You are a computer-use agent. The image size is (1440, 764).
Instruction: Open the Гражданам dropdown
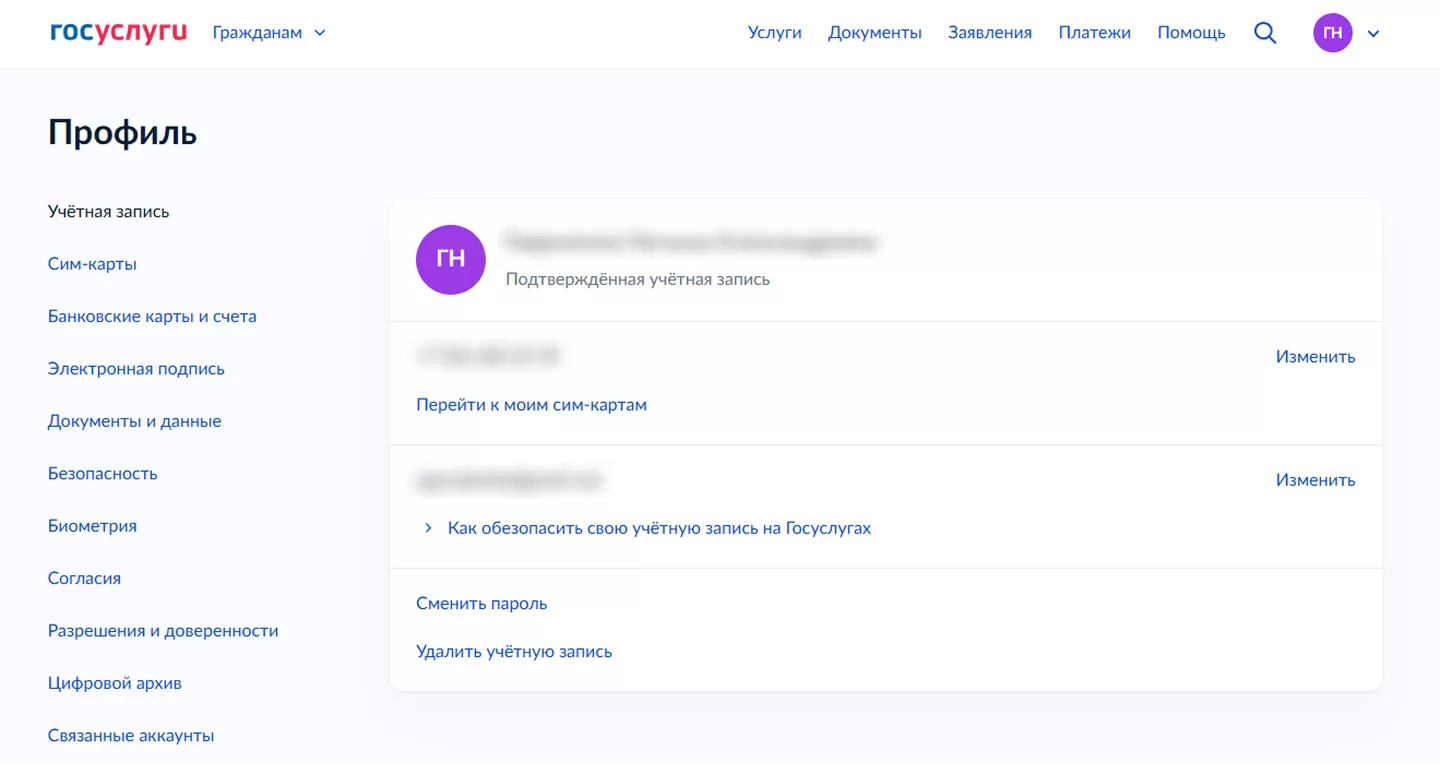point(269,33)
